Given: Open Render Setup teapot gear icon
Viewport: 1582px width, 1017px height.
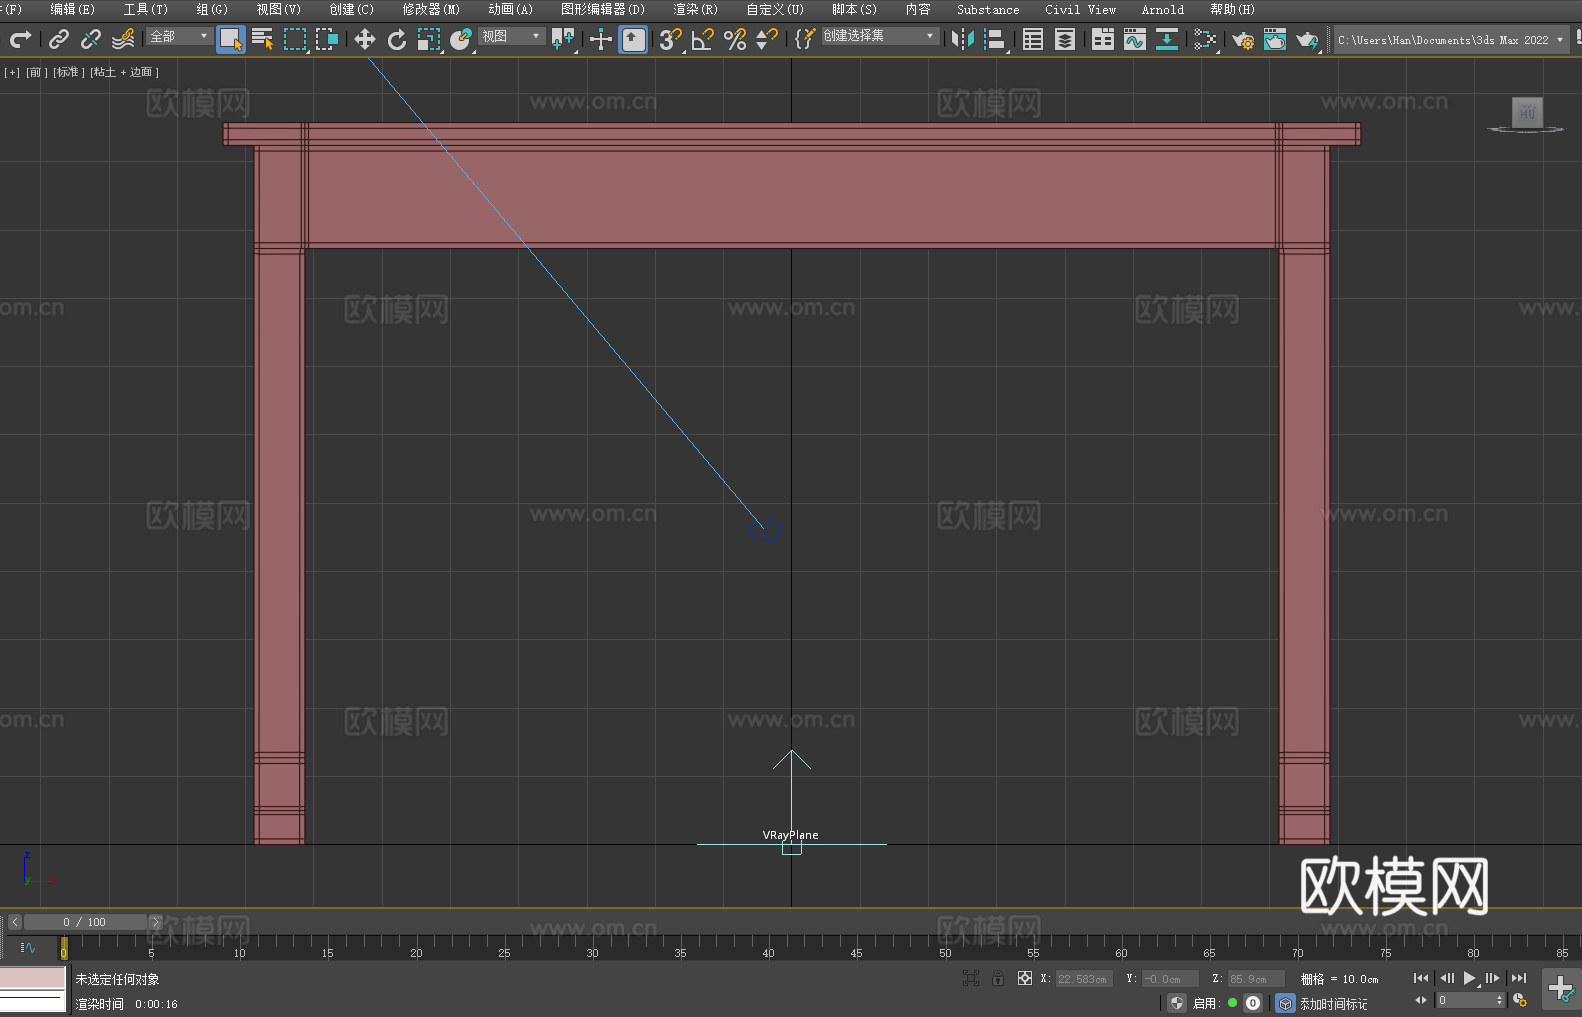Looking at the screenshot, I should point(1243,39).
